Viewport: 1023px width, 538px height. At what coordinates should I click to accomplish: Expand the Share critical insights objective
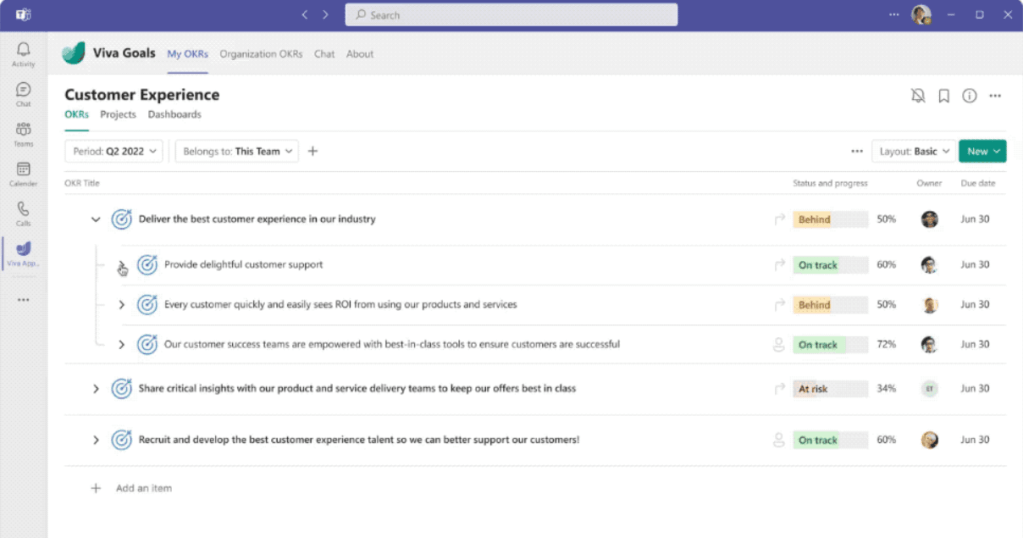[96, 389]
